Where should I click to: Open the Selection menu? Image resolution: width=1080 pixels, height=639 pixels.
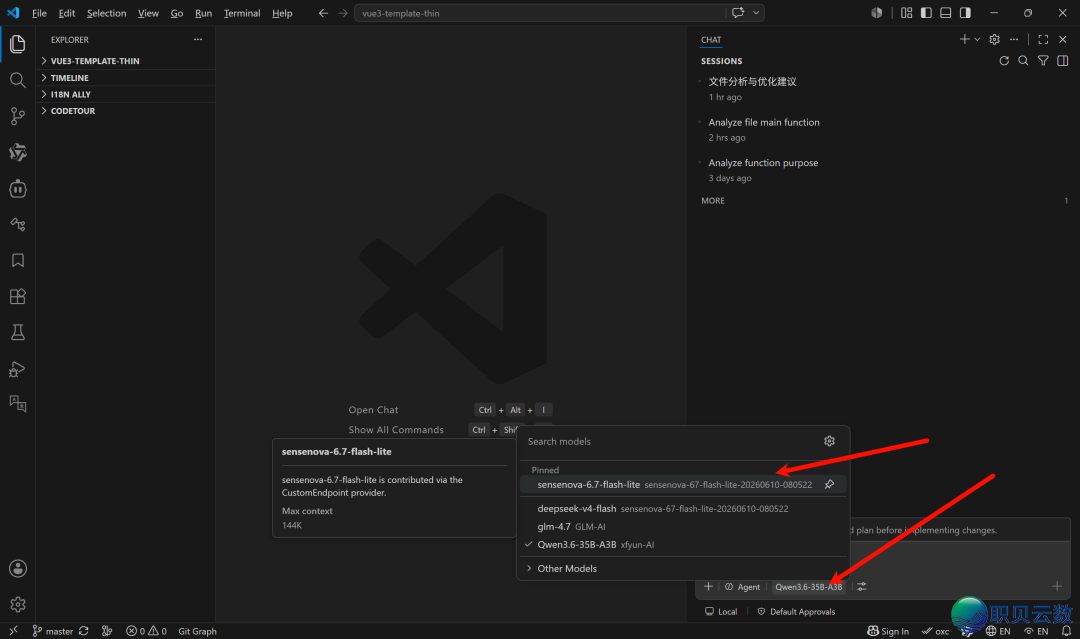pyautogui.click(x=106, y=13)
